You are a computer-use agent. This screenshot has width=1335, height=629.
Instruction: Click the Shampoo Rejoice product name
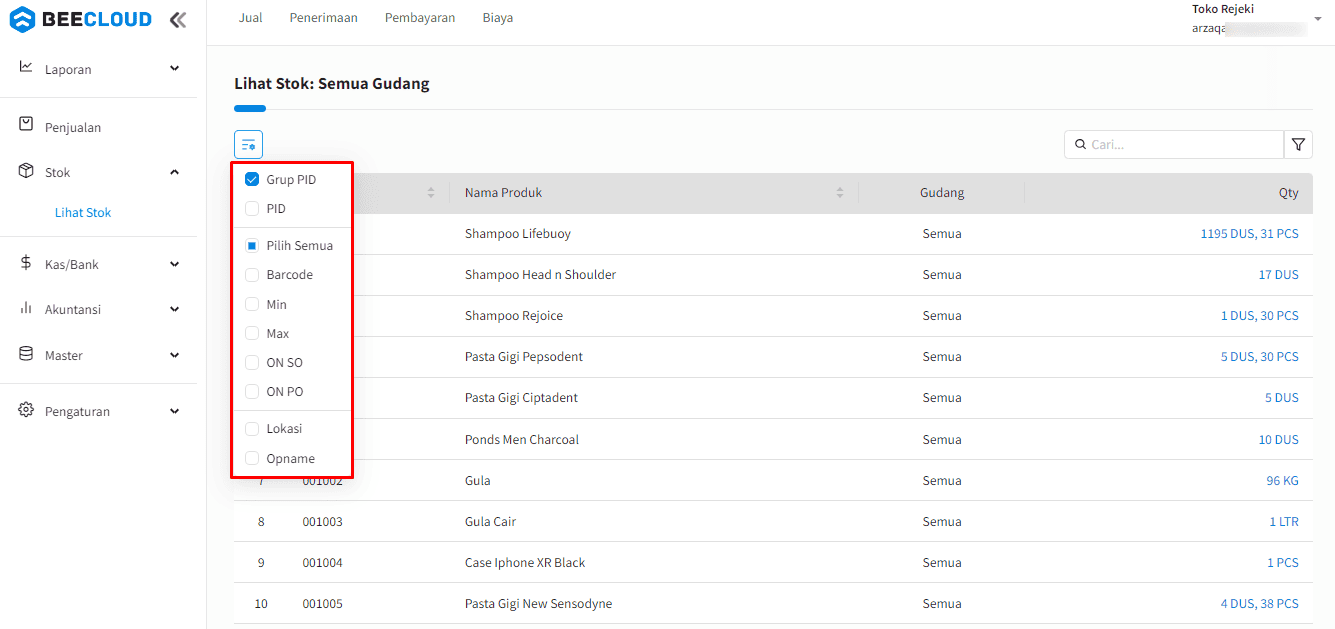pos(514,316)
